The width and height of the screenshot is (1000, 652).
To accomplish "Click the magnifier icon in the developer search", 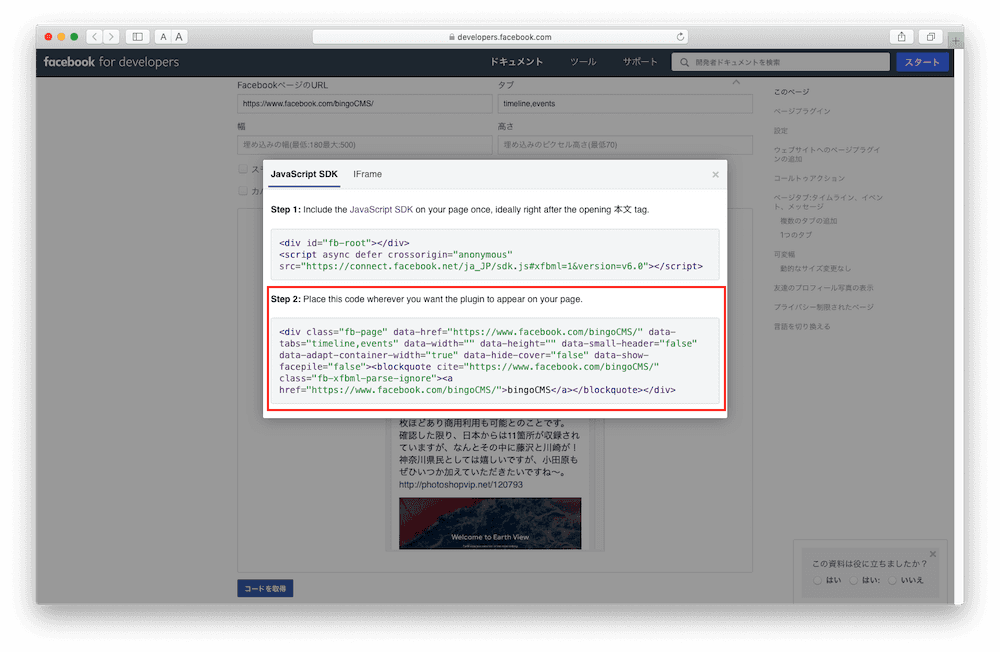I will [x=683, y=61].
